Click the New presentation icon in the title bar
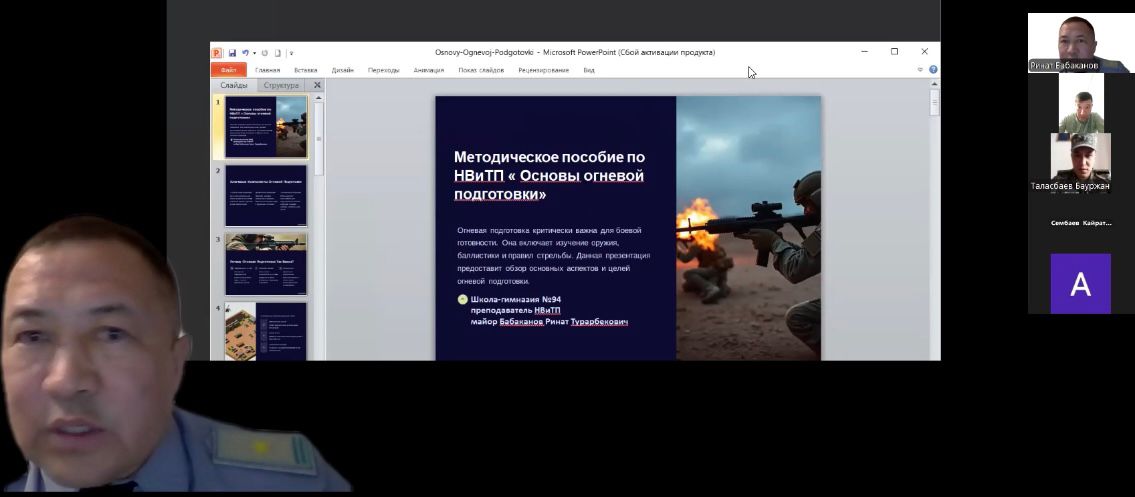This screenshot has width=1135, height=497. (x=278, y=52)
